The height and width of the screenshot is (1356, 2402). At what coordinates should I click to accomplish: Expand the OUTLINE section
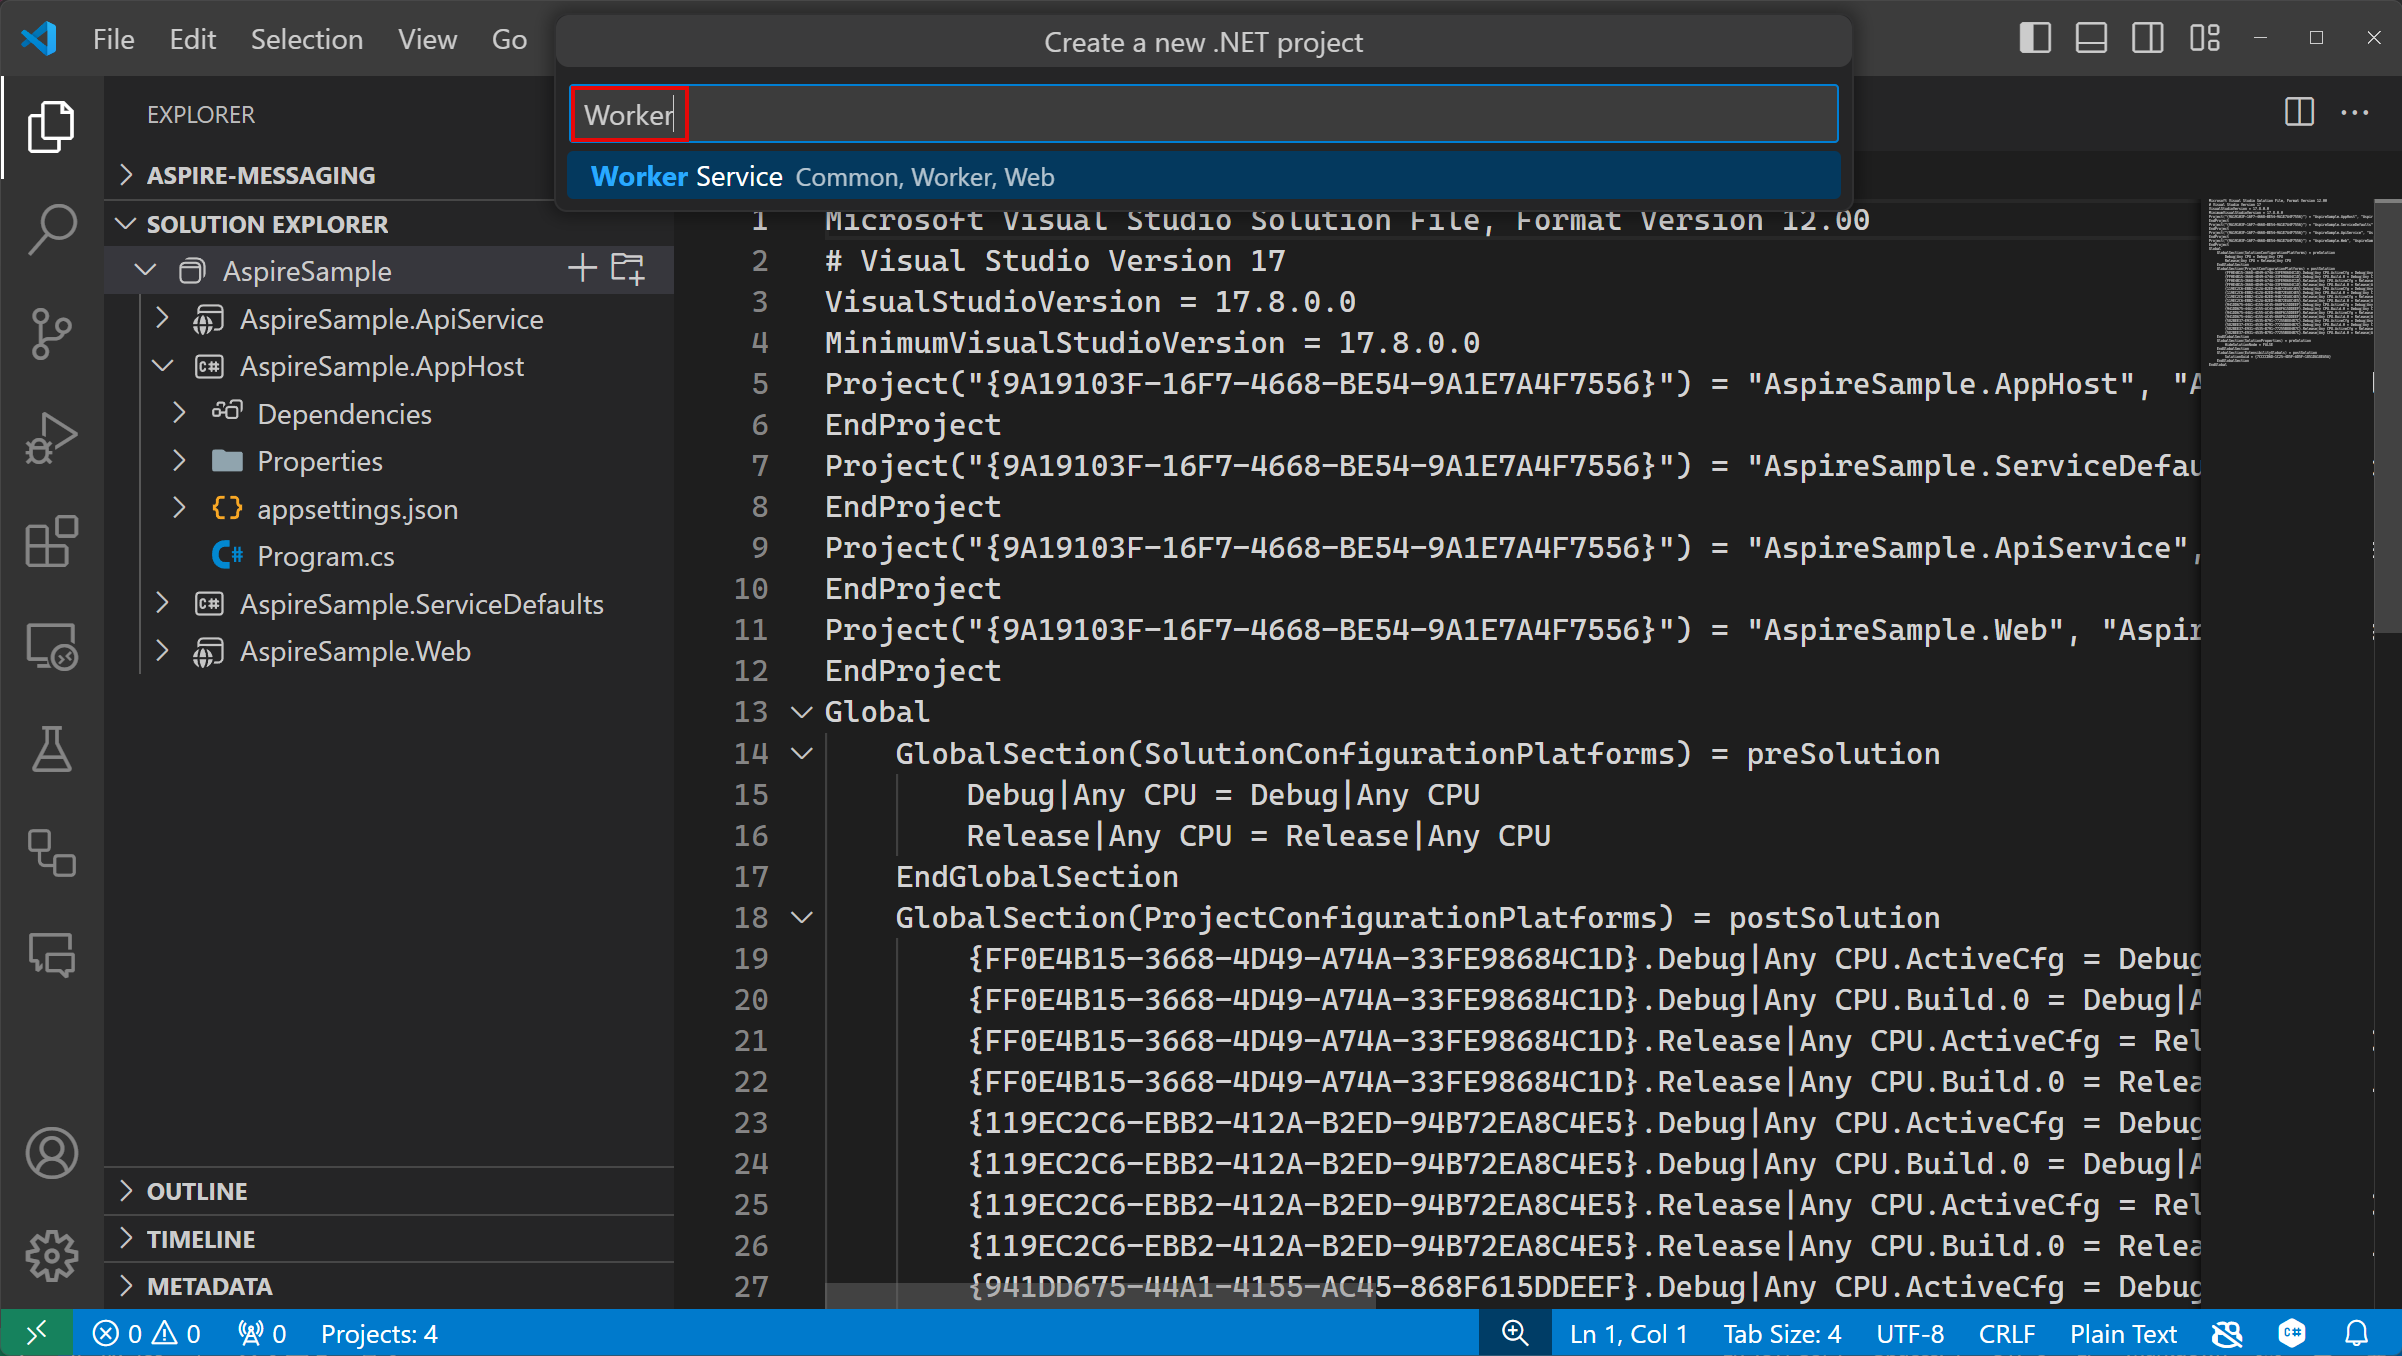(x=126, y=1190)
